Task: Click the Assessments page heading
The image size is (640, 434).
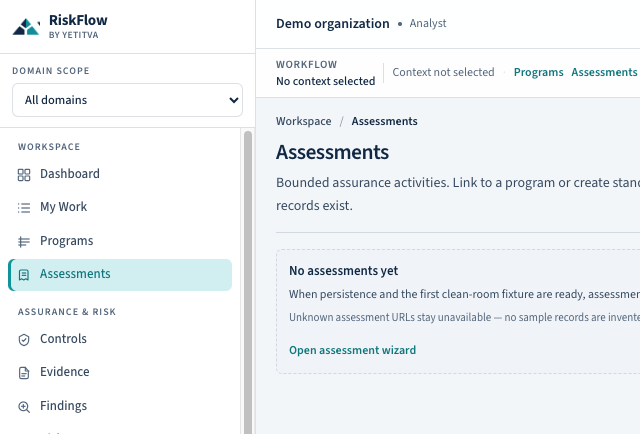Action: click(x=332, y=152)
